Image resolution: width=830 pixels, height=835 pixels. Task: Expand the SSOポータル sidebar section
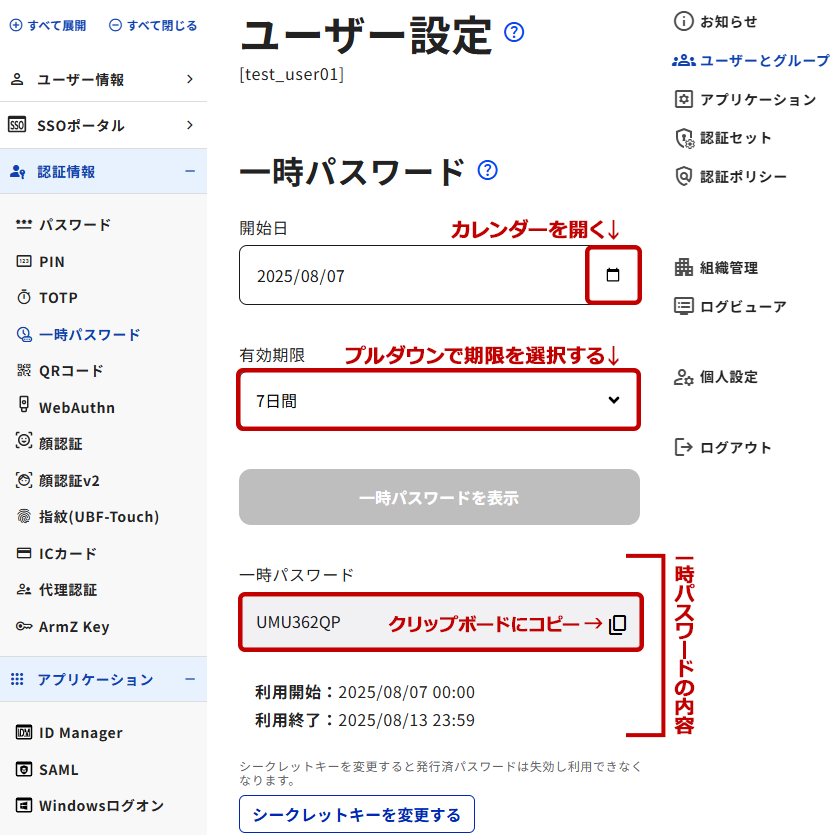103,126
